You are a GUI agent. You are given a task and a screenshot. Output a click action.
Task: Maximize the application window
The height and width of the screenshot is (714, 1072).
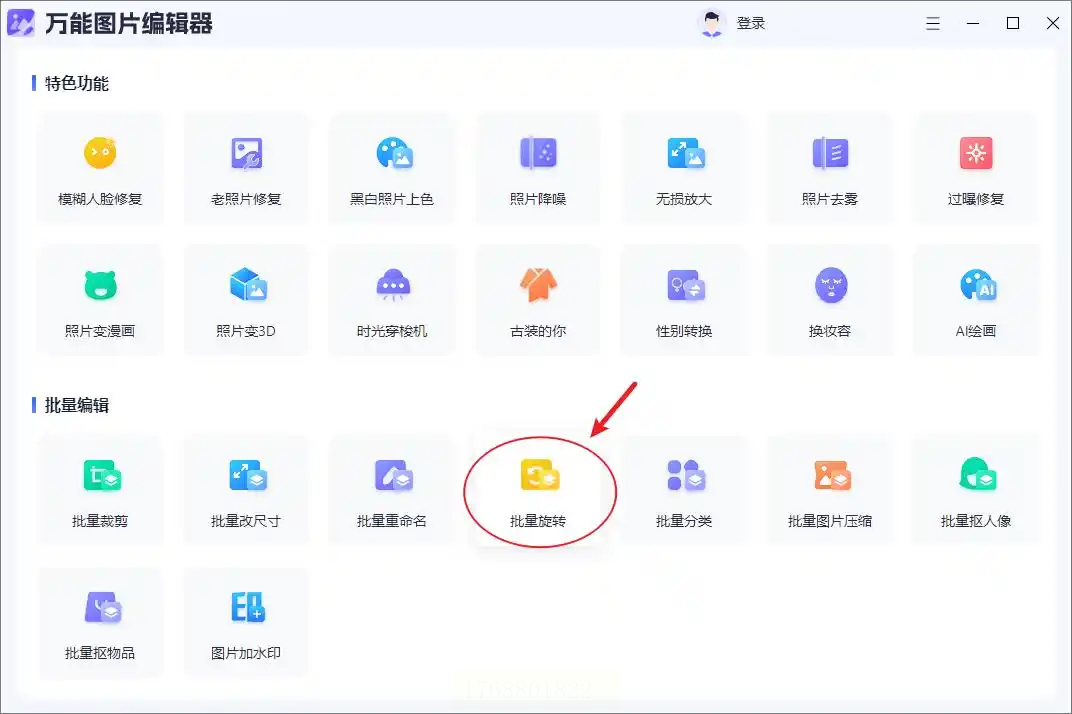coord(1013,23)
